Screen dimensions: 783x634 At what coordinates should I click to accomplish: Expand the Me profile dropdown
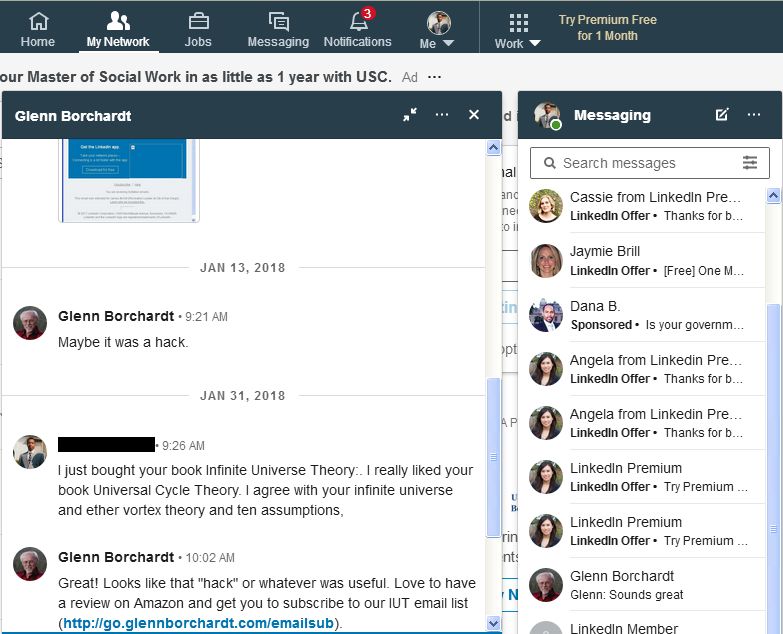coord(437,31)
